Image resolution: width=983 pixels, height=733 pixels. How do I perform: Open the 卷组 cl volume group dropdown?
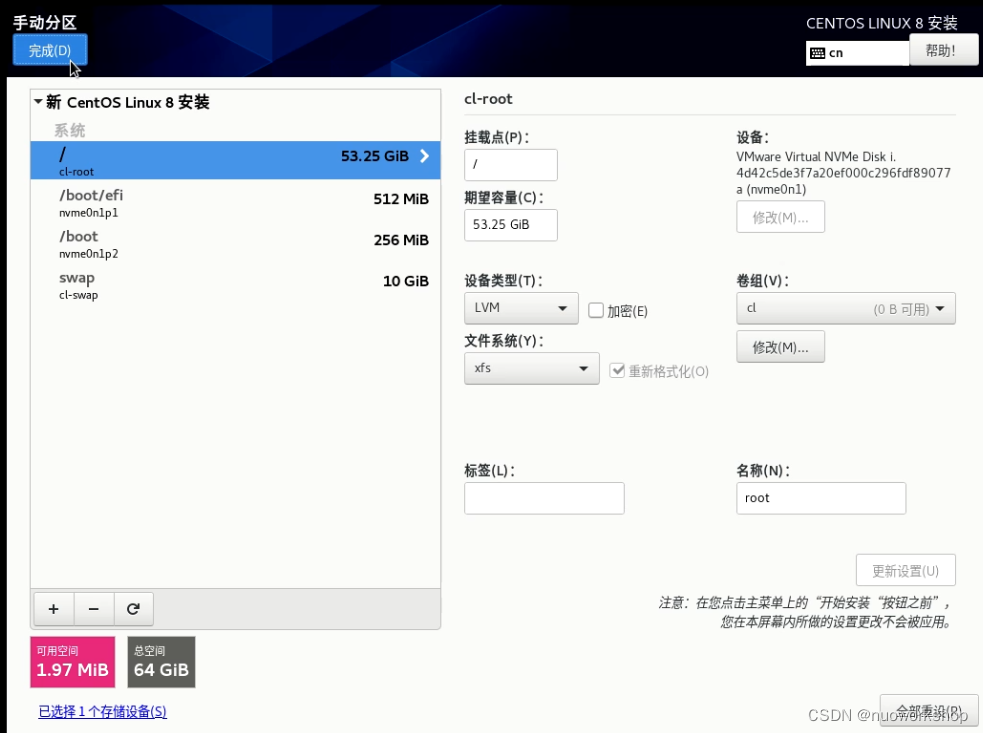pyautogui.click(x=846, y=308)
